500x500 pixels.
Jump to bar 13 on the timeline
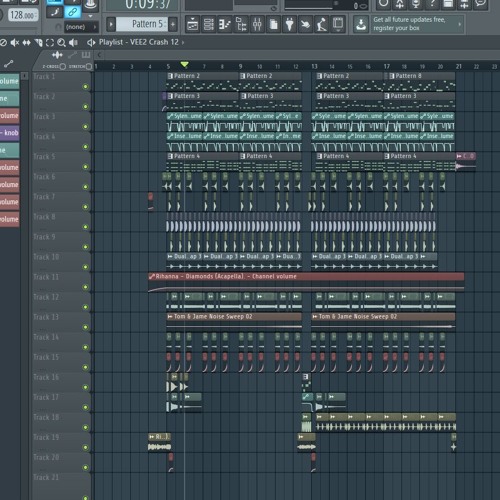314,66
